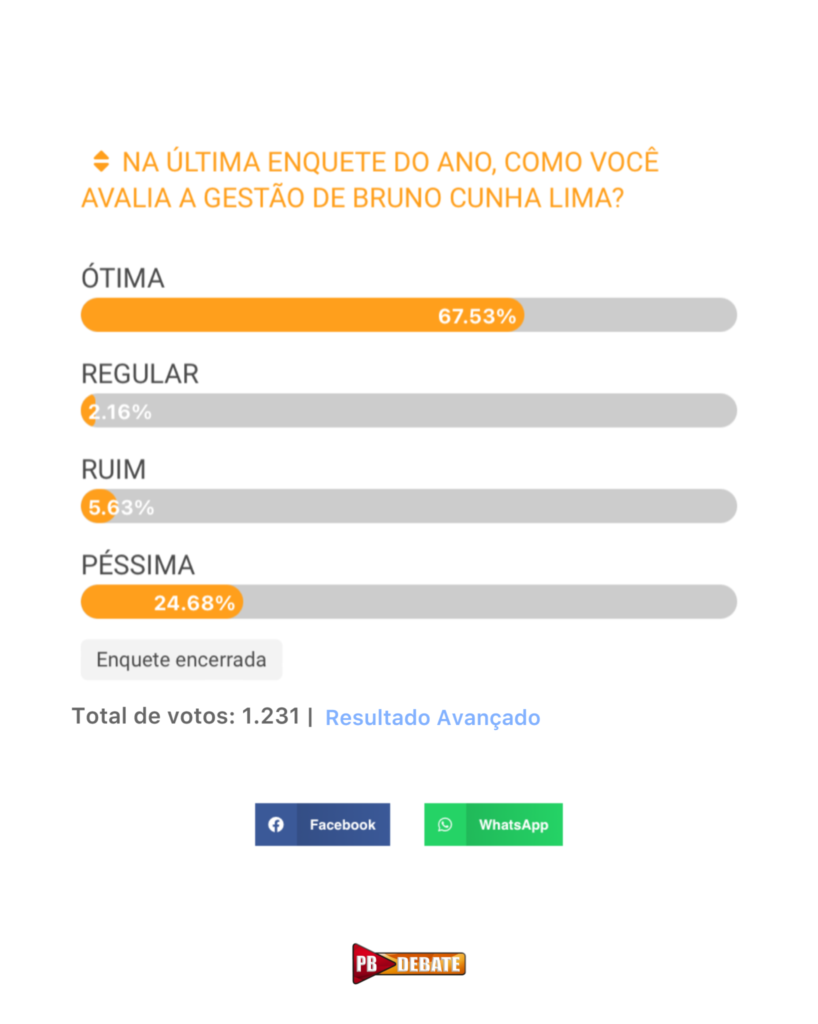Screen dimensions: 818x1024
Task: Click the 67.53% percentage value
Action: coord(477,317)
